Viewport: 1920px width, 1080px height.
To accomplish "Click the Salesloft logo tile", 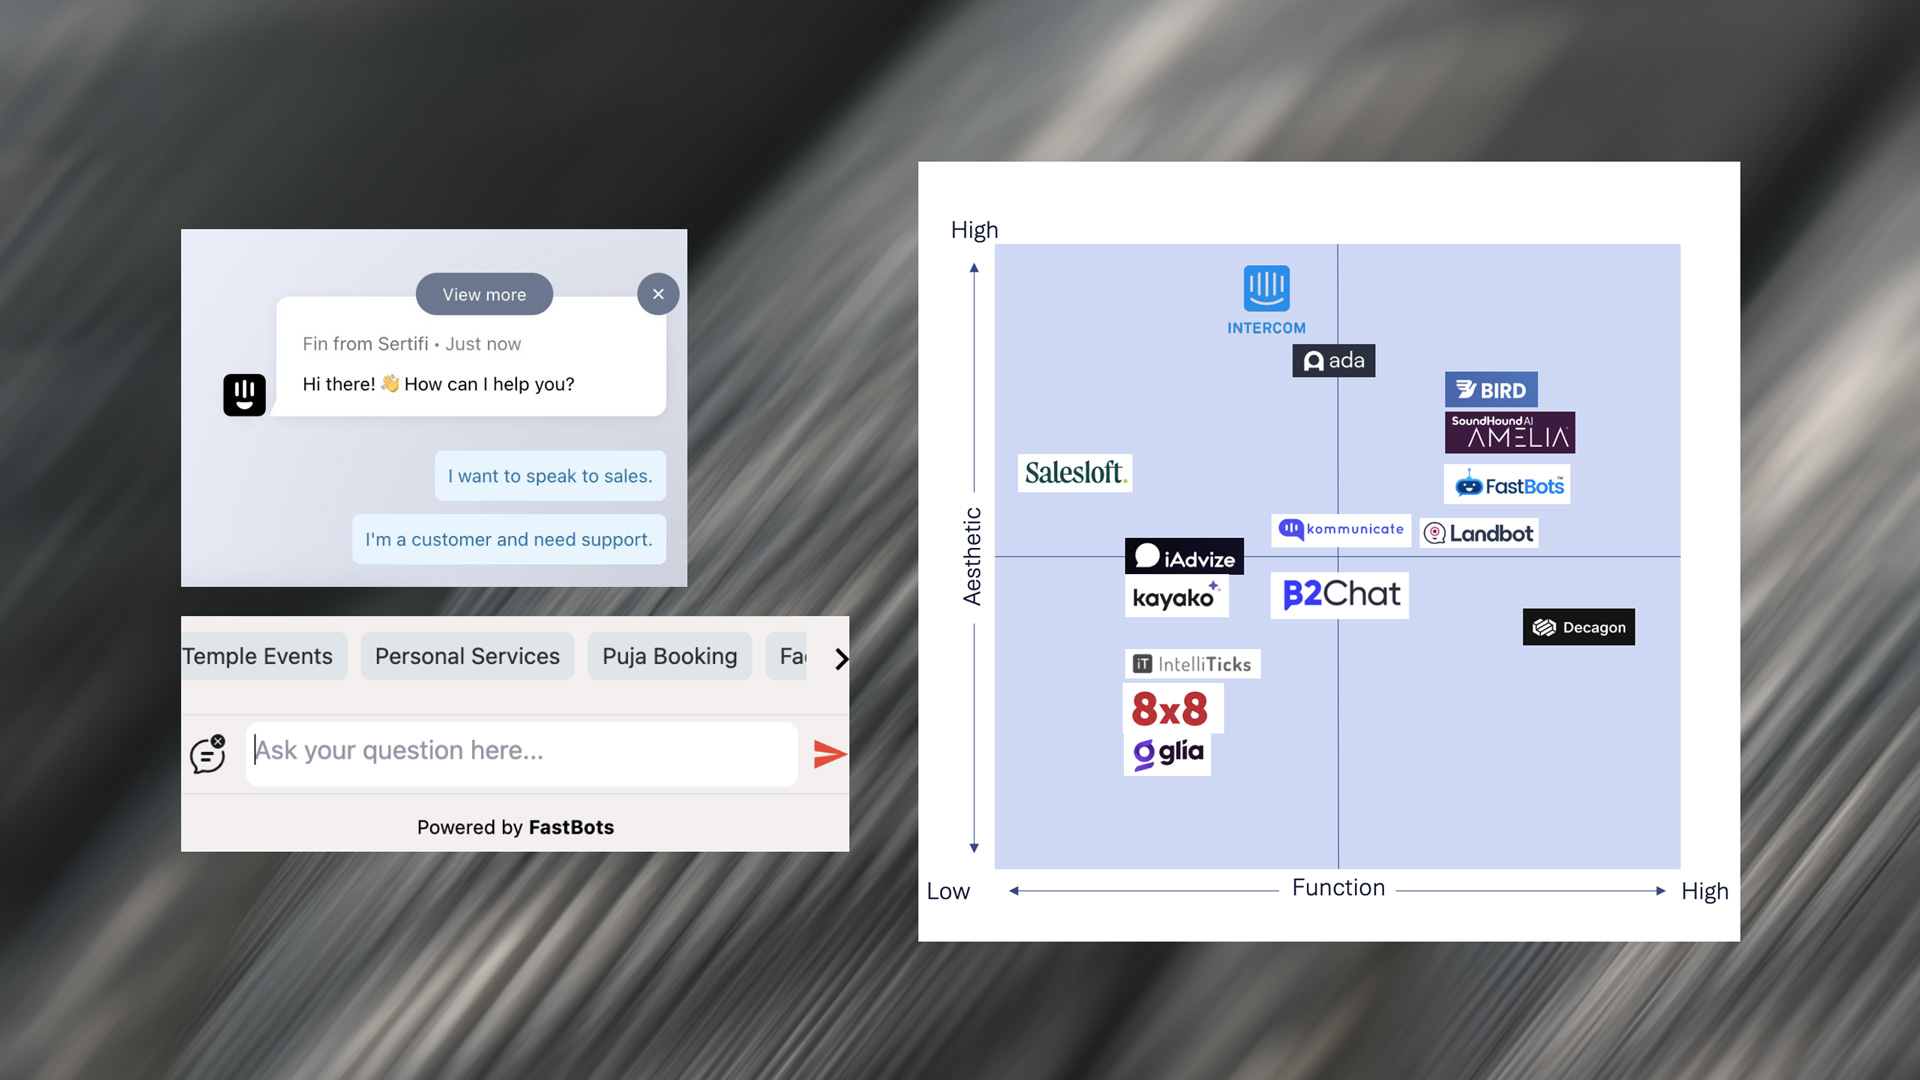I will pyautogui.click(x=1075, y=472).
